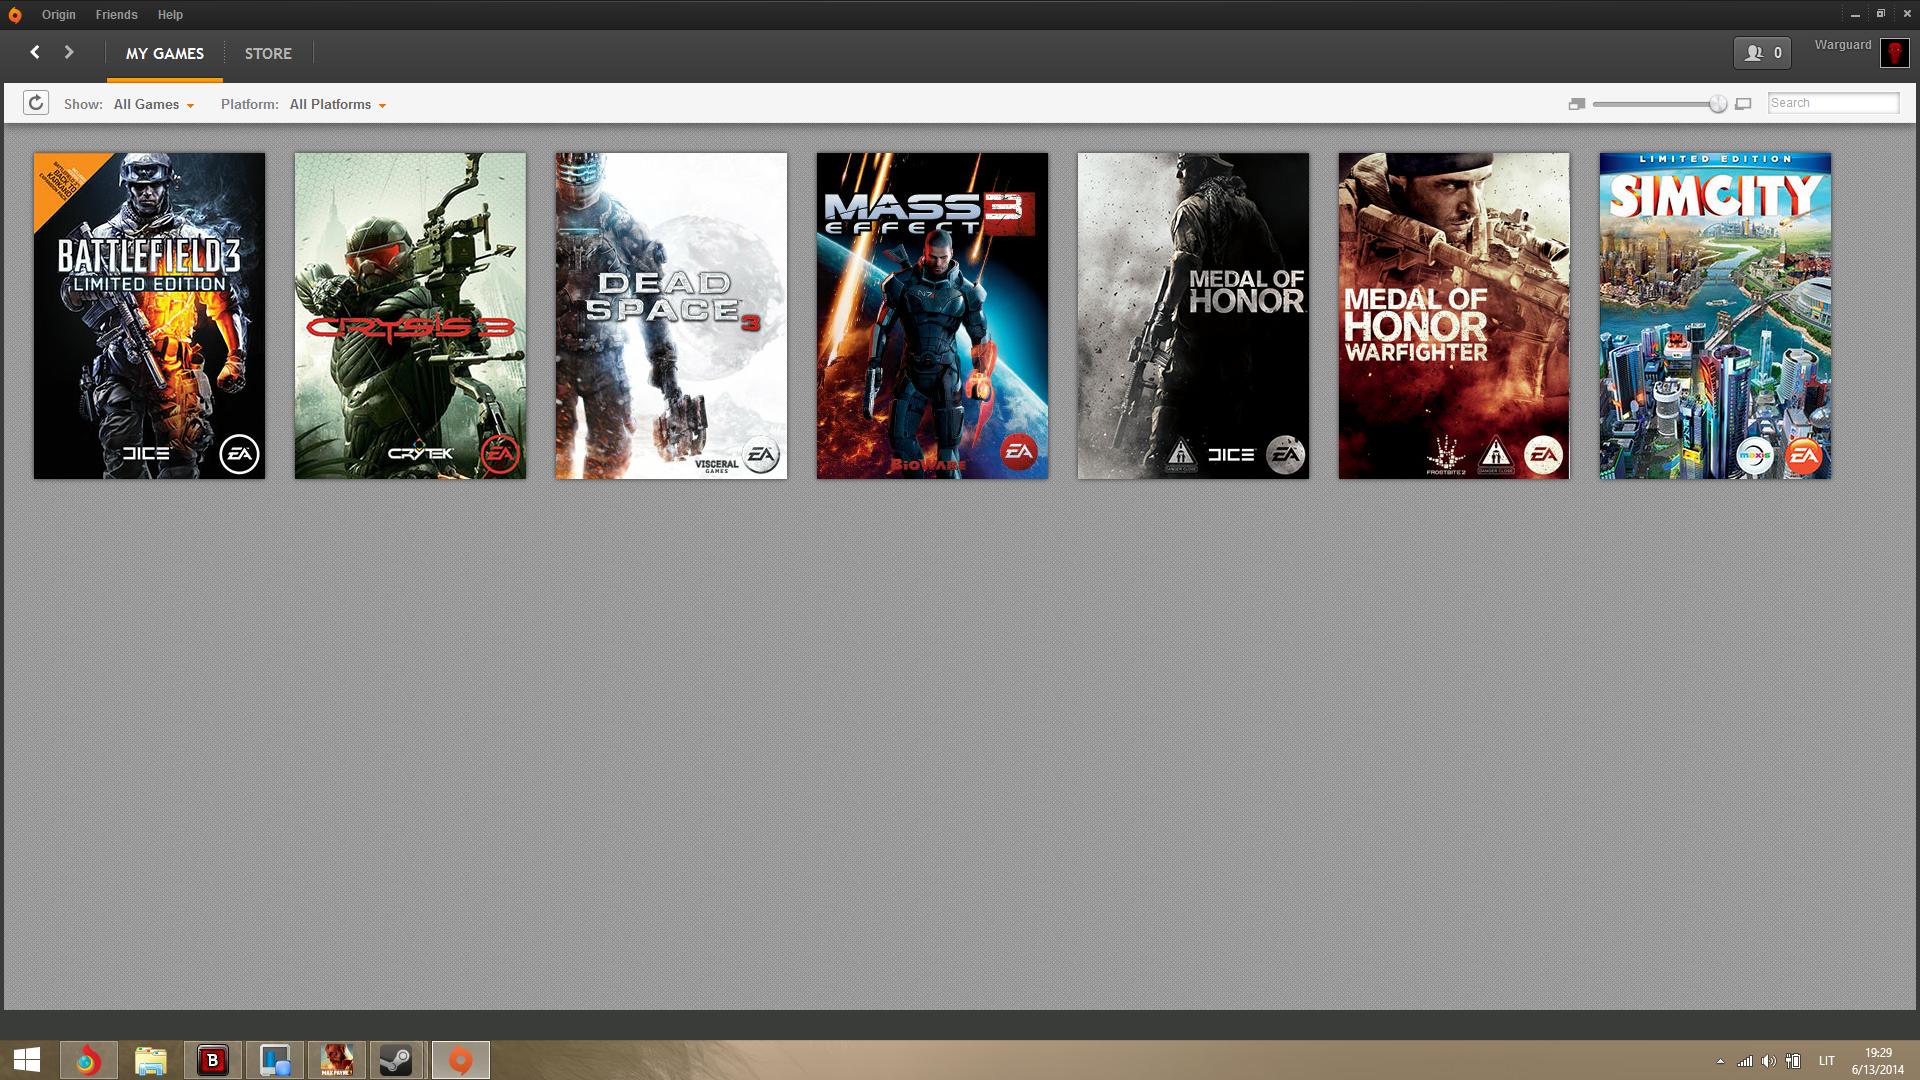This screenshot has width=1920, height=1080.
Task: Click the refresh game library icon
Action: 36,103
